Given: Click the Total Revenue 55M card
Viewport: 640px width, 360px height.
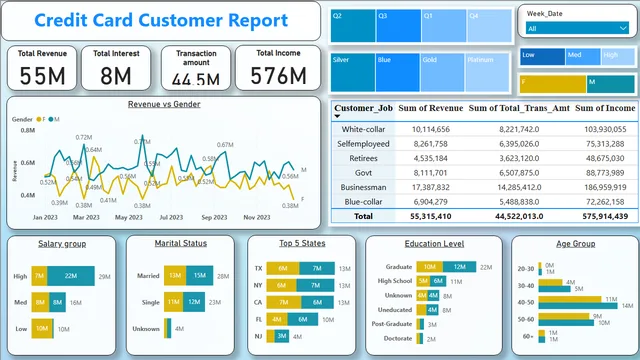Looking at the screenshot, I should [42, 68].
